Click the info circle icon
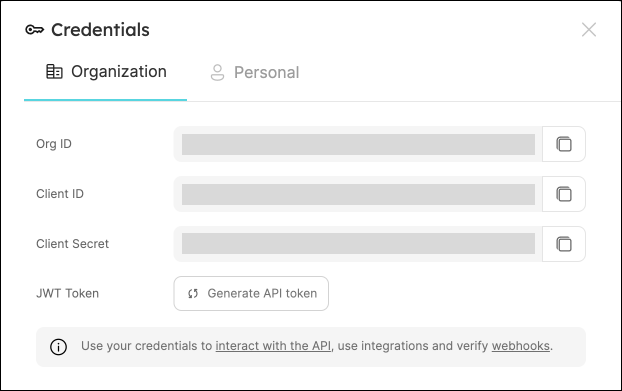Image resolution: width=622 pixels, height=391 pixels. [x=58, y=347]
